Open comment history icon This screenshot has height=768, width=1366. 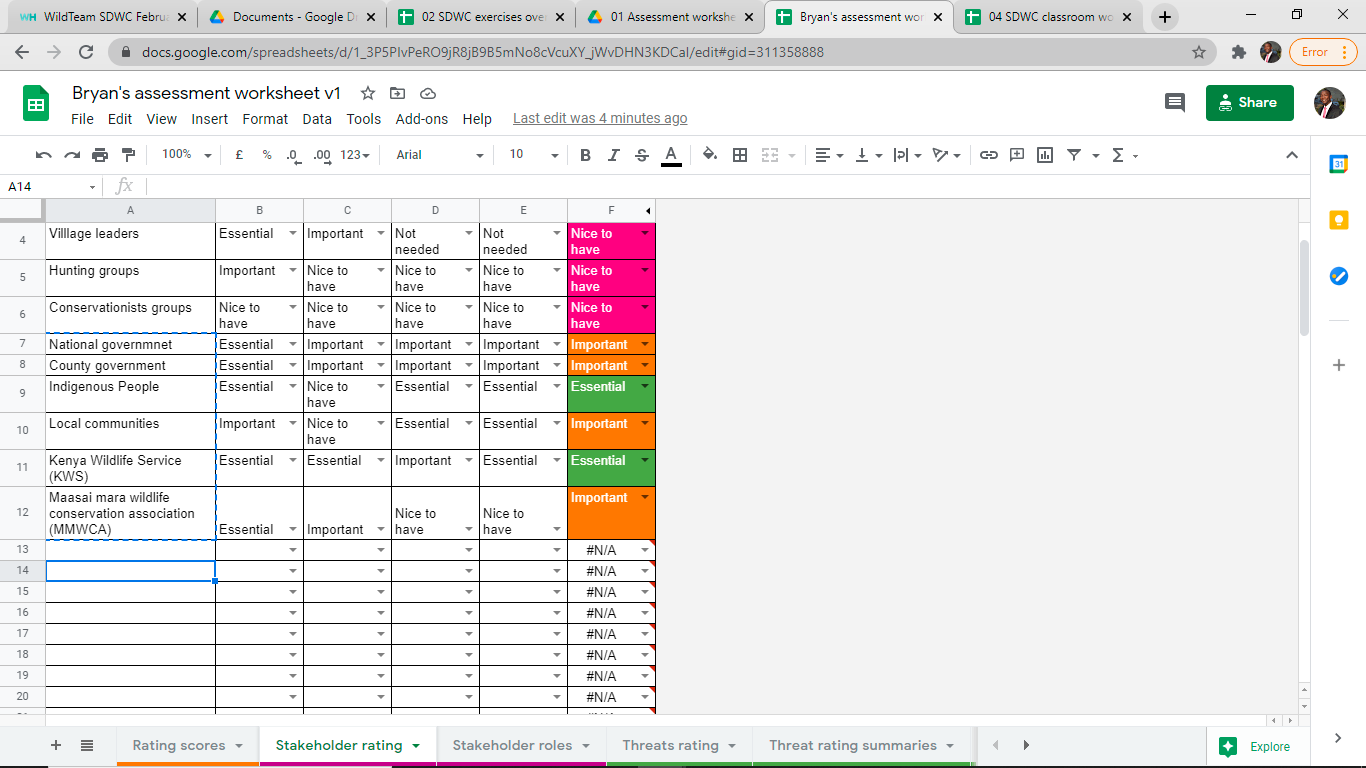point(1175,102)
